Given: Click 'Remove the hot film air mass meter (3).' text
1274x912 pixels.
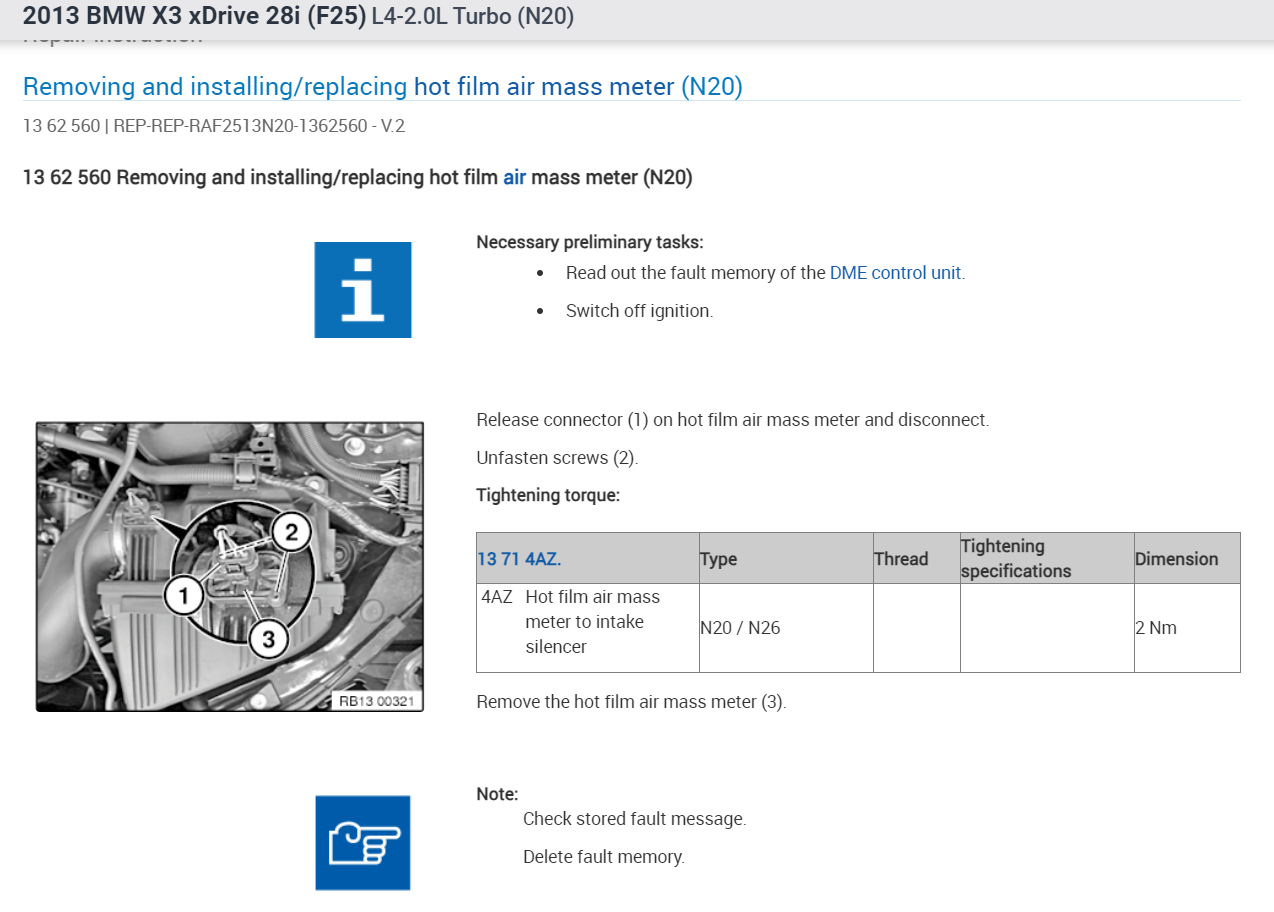Looking at the screenshot, I should 631,702.
